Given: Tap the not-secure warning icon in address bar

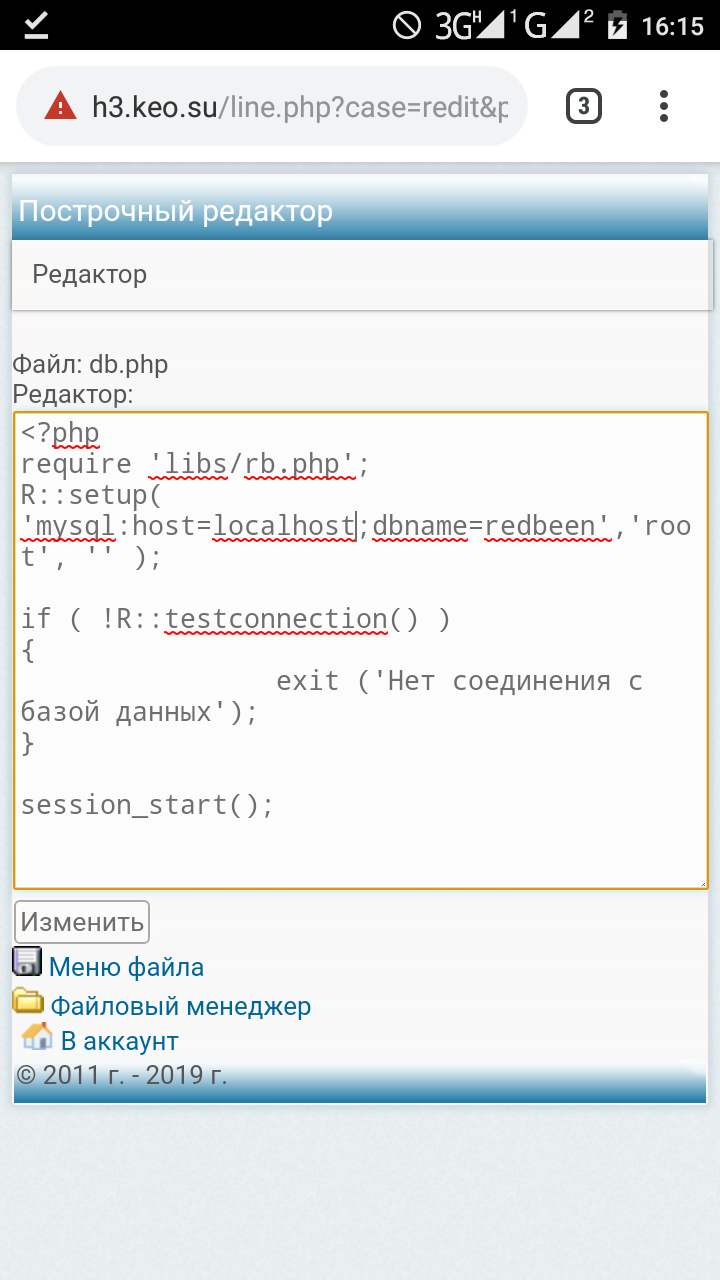Looking at the screenshot, I should [61, 106].
